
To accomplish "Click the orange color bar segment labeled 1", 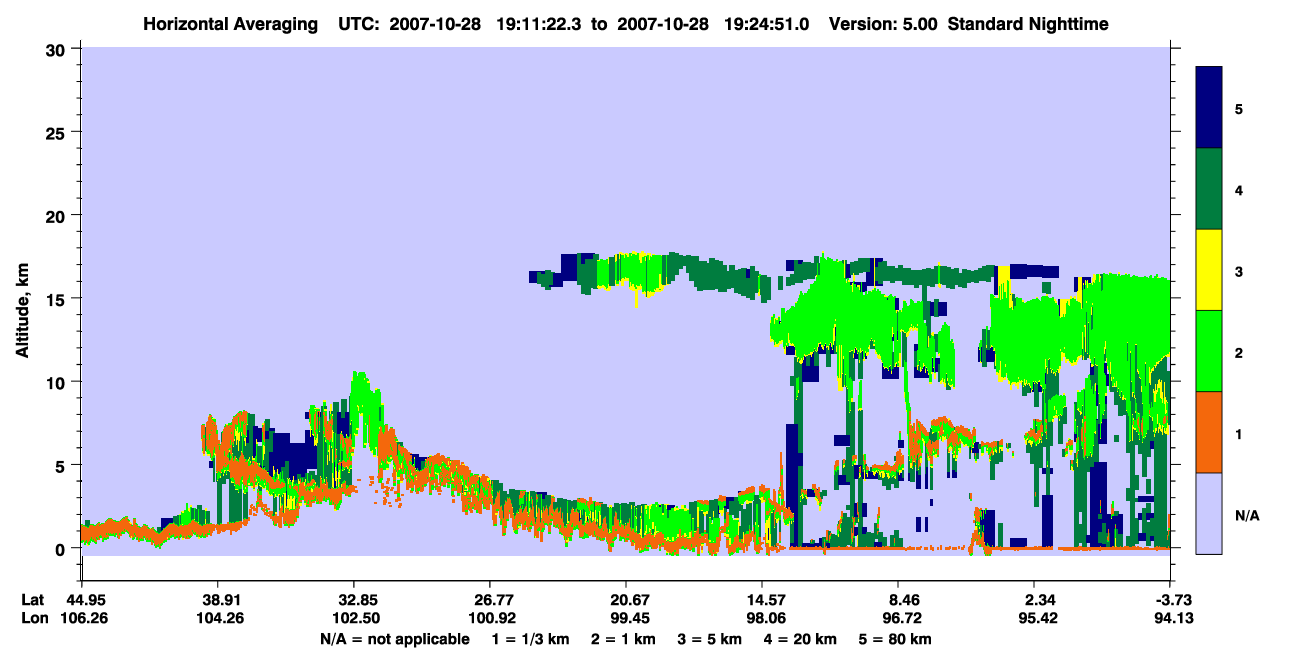I will point(1209,432).
